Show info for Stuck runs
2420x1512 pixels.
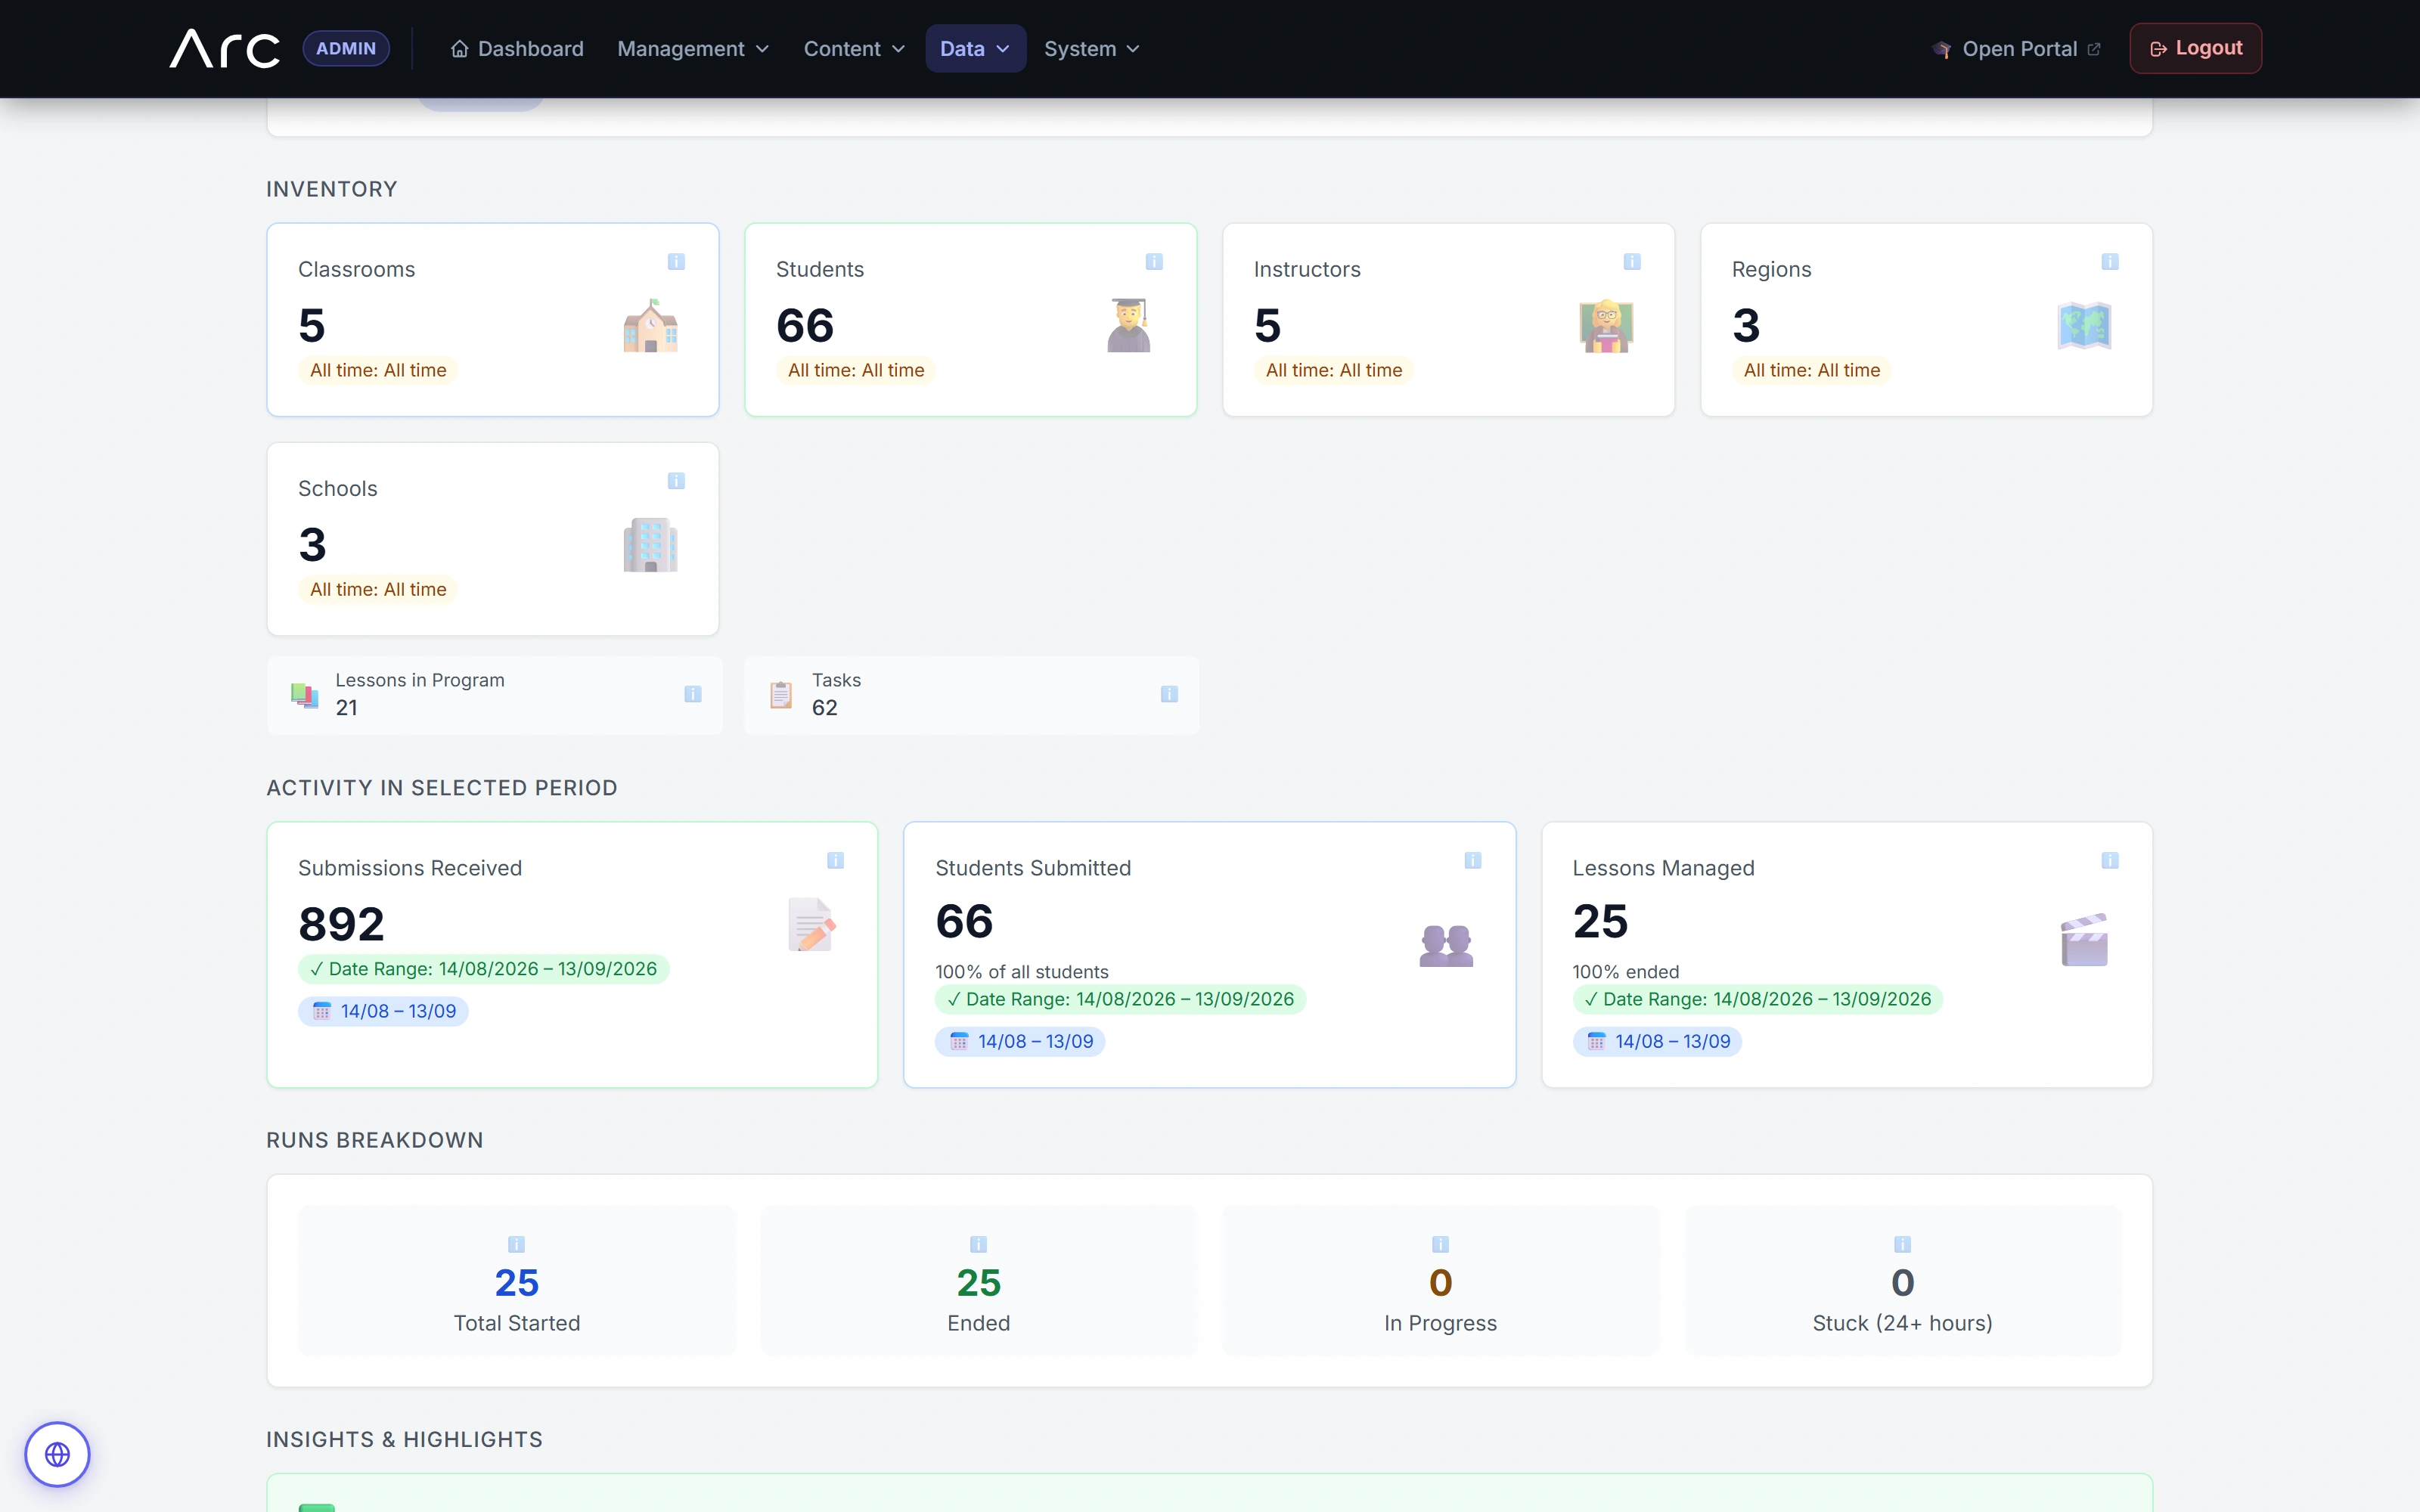coord(1902,1244)
